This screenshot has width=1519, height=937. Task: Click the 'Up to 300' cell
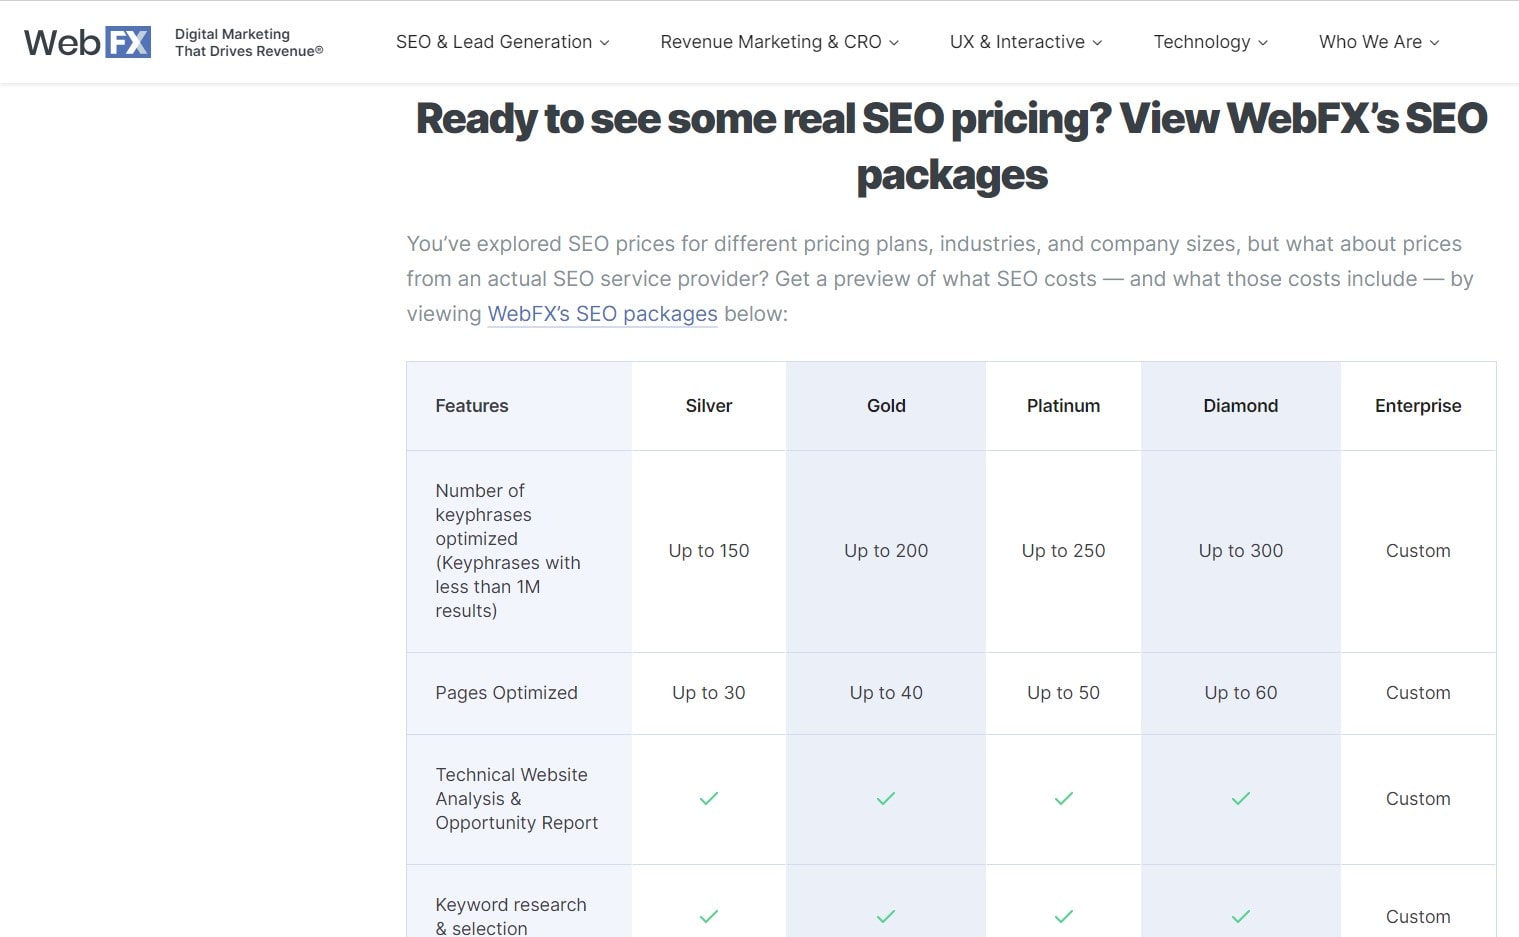pos(1240,551)
